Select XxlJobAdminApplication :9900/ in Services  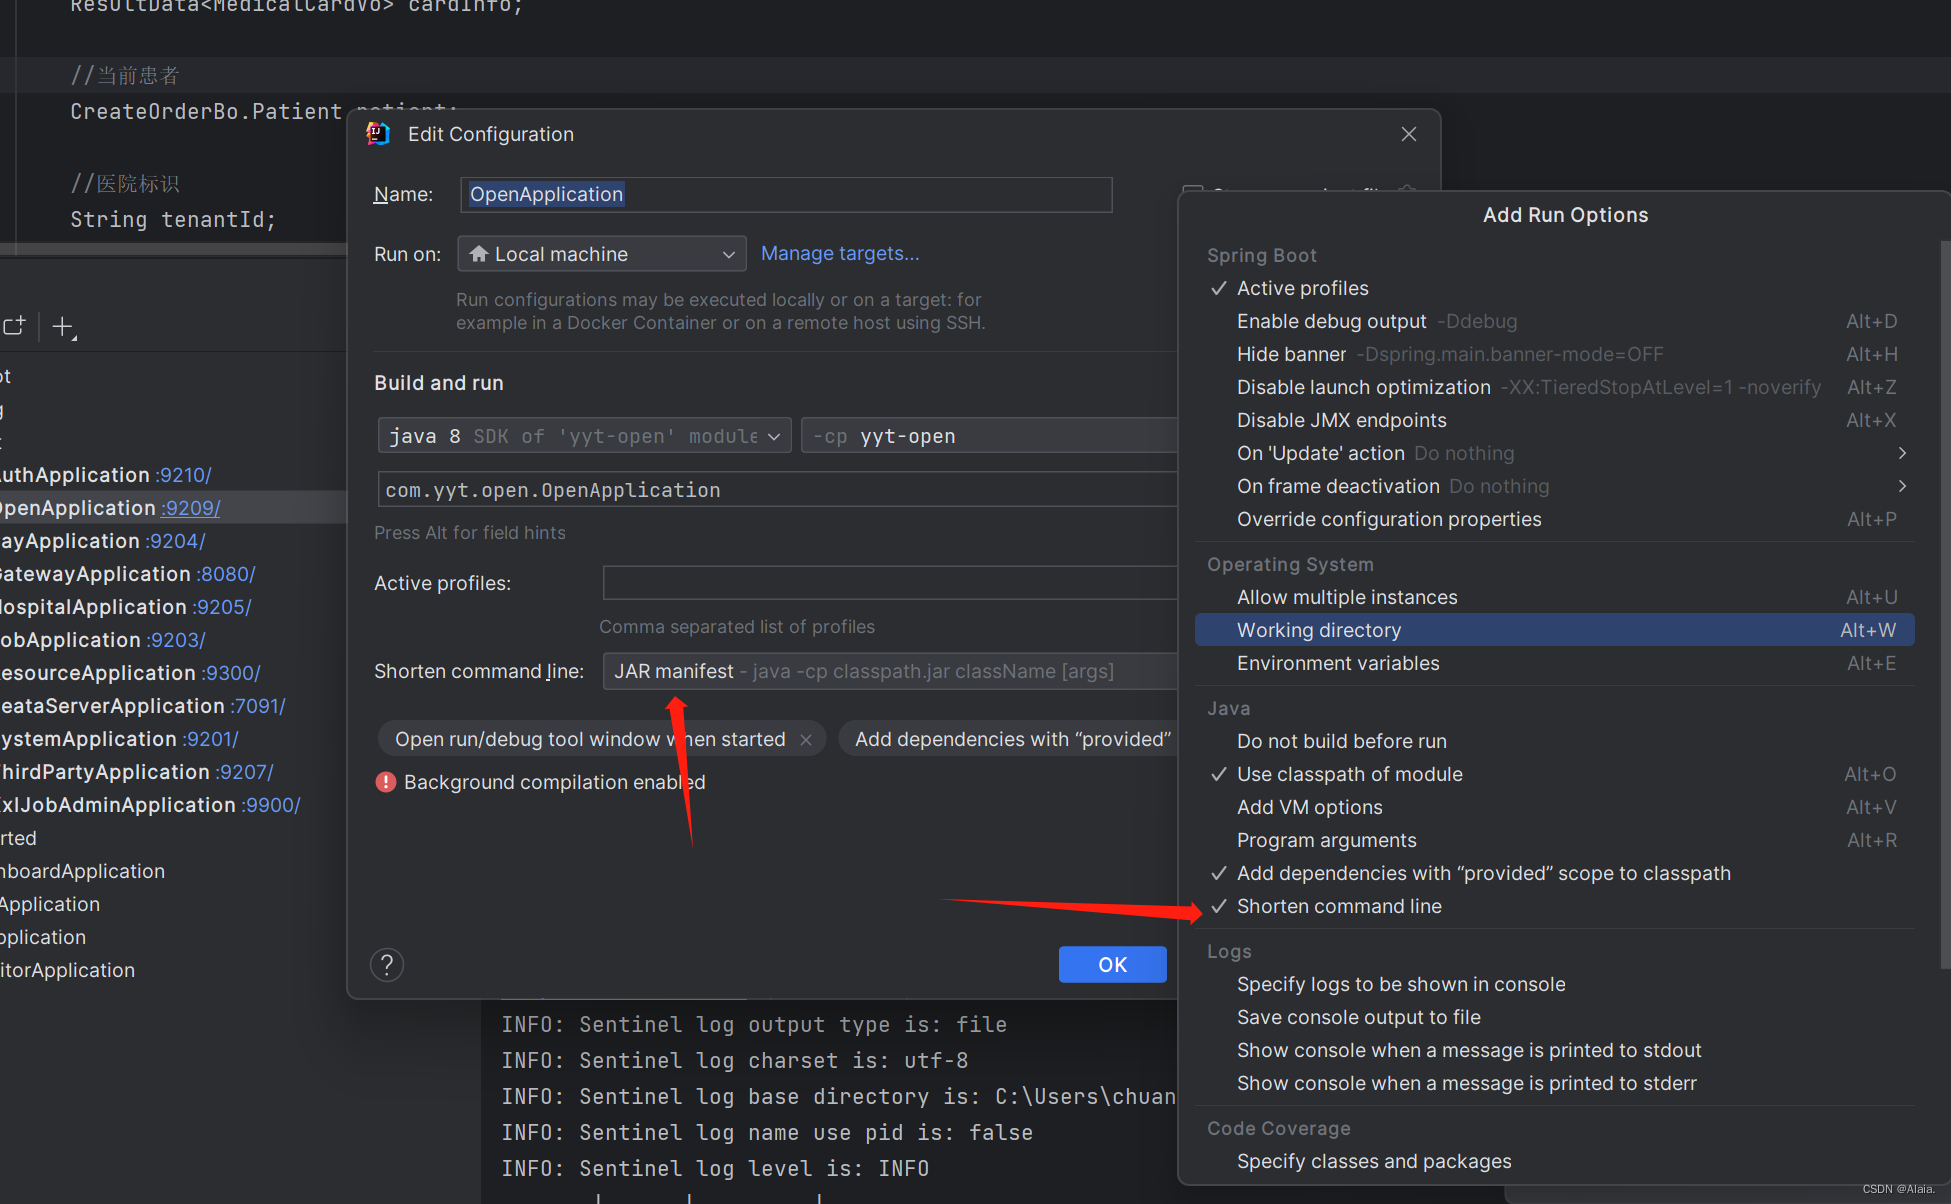click(149, 805)
